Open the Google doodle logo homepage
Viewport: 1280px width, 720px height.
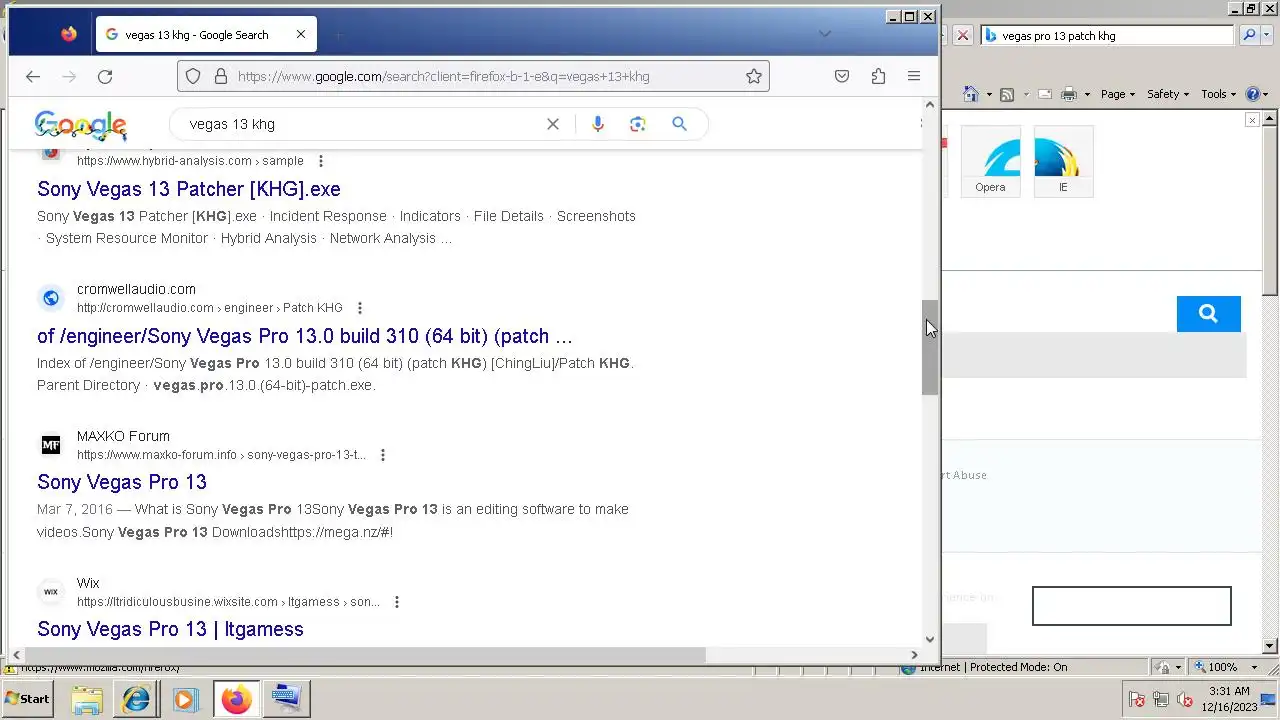[81, 124]
